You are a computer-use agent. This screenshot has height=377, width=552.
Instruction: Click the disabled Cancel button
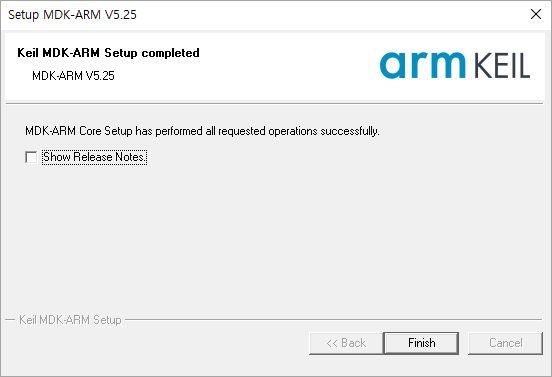(505, 343)
